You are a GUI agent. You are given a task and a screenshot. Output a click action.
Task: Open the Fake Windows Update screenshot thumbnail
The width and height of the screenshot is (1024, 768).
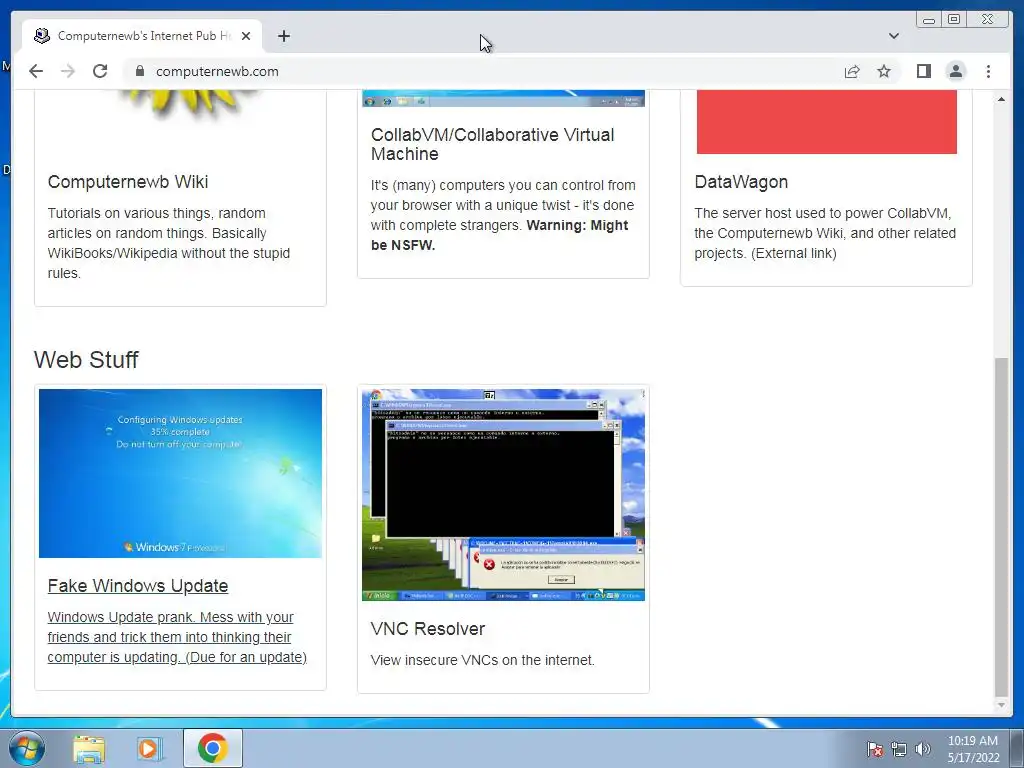[x=180, y=473]
